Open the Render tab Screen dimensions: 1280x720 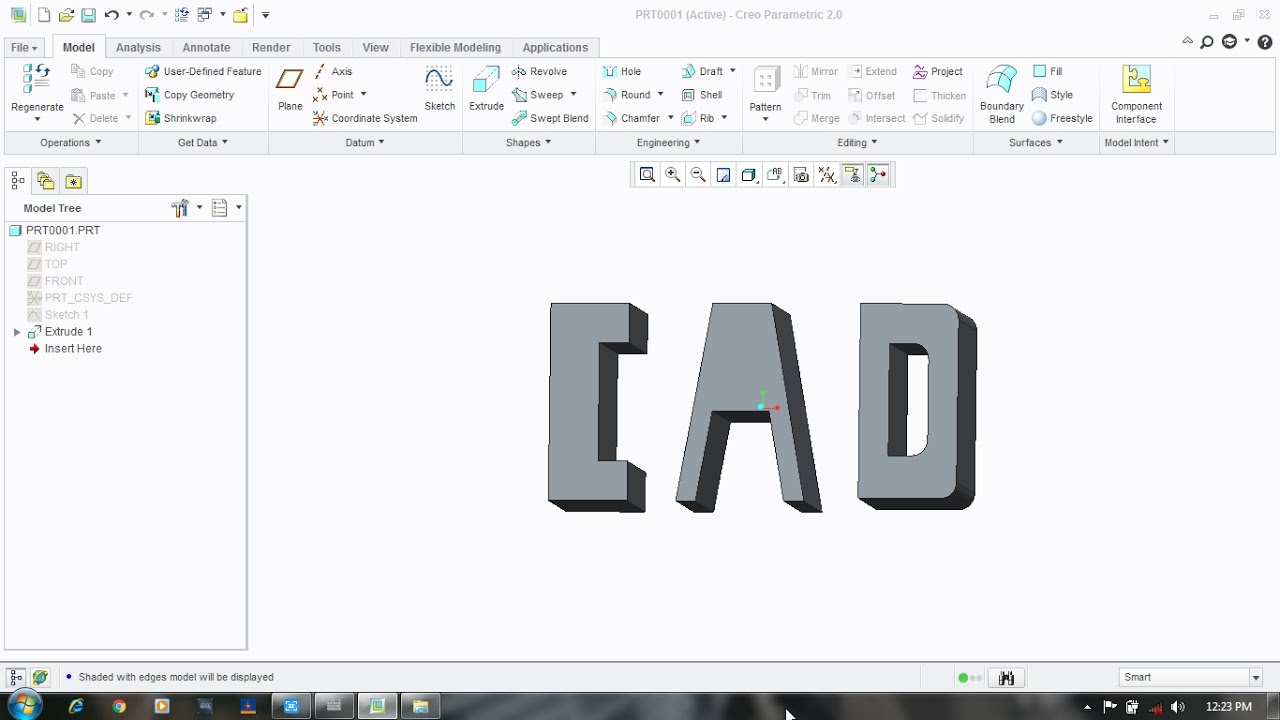(271, 48)
